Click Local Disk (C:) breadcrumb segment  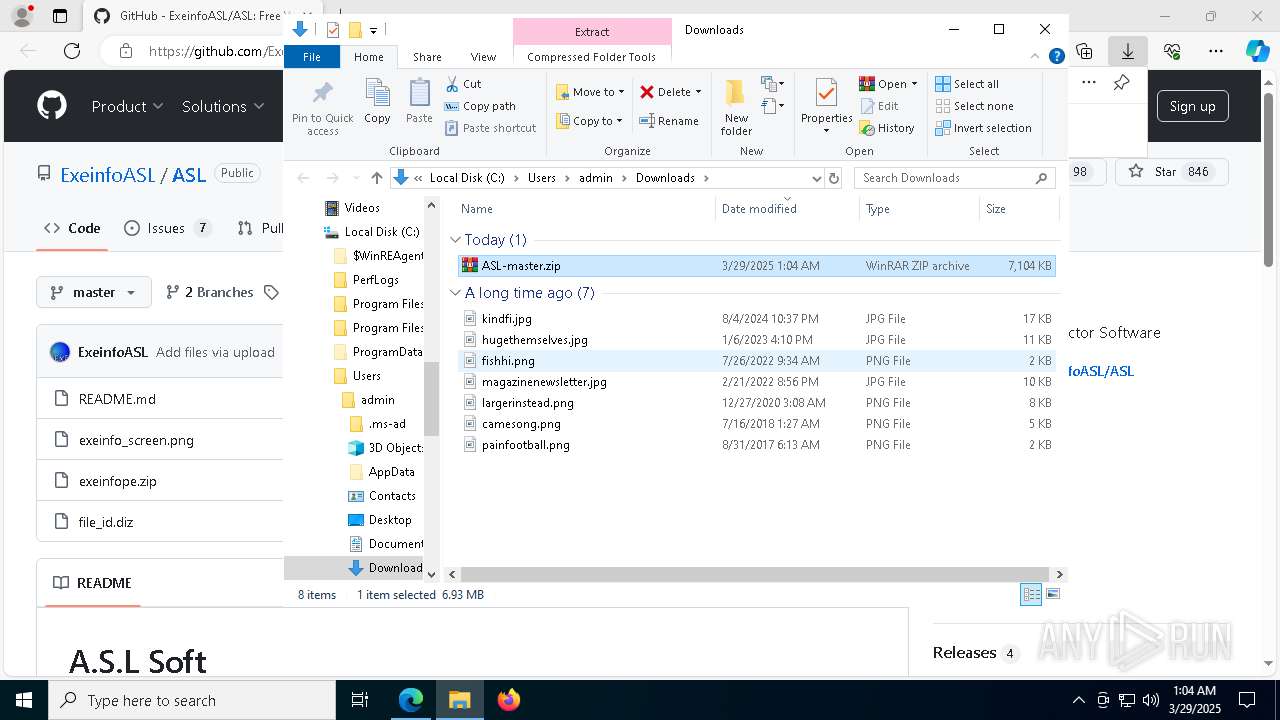[x=467, y=178]
